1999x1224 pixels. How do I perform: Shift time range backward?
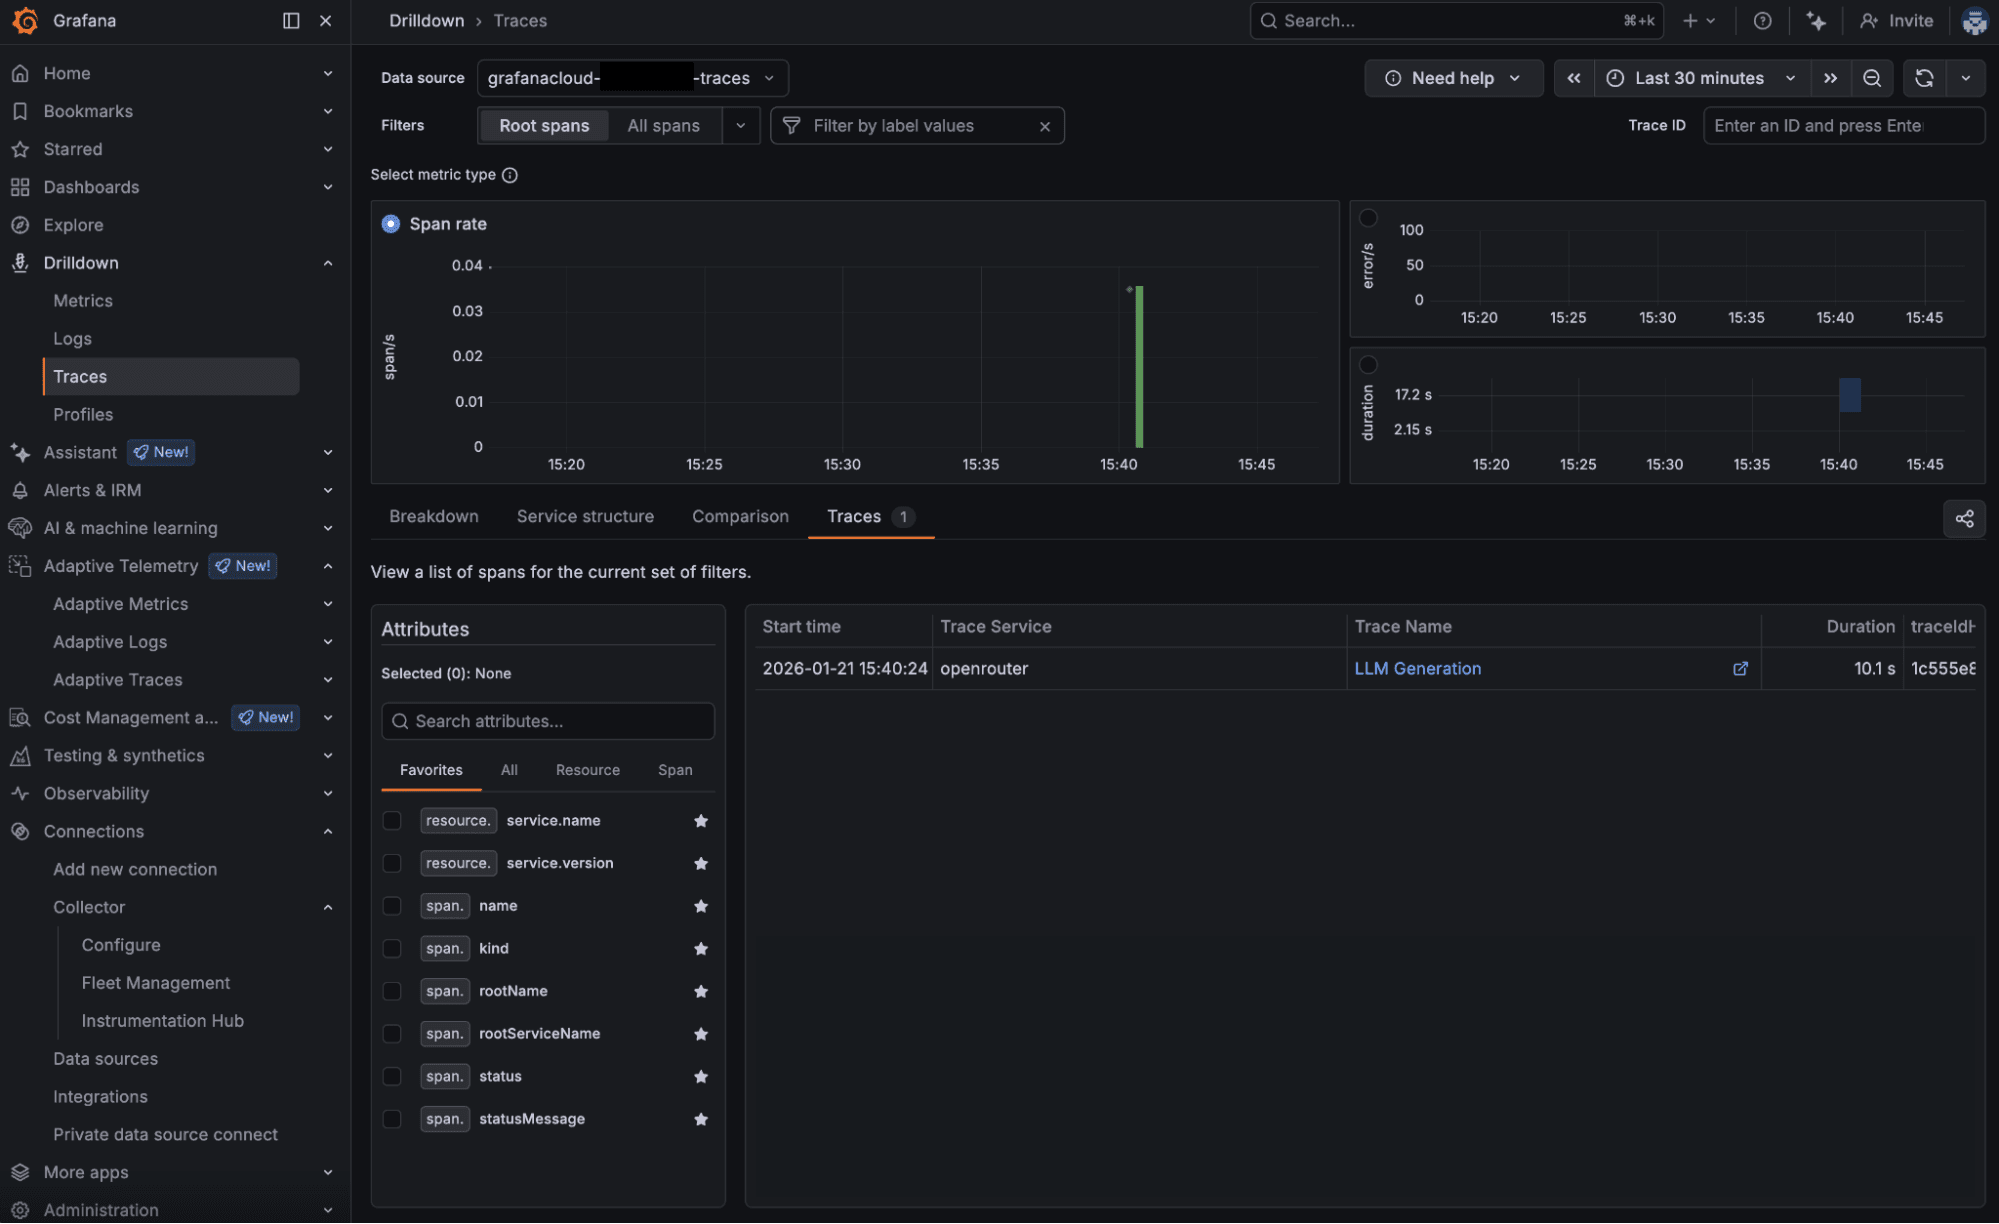pos(1573,78)
